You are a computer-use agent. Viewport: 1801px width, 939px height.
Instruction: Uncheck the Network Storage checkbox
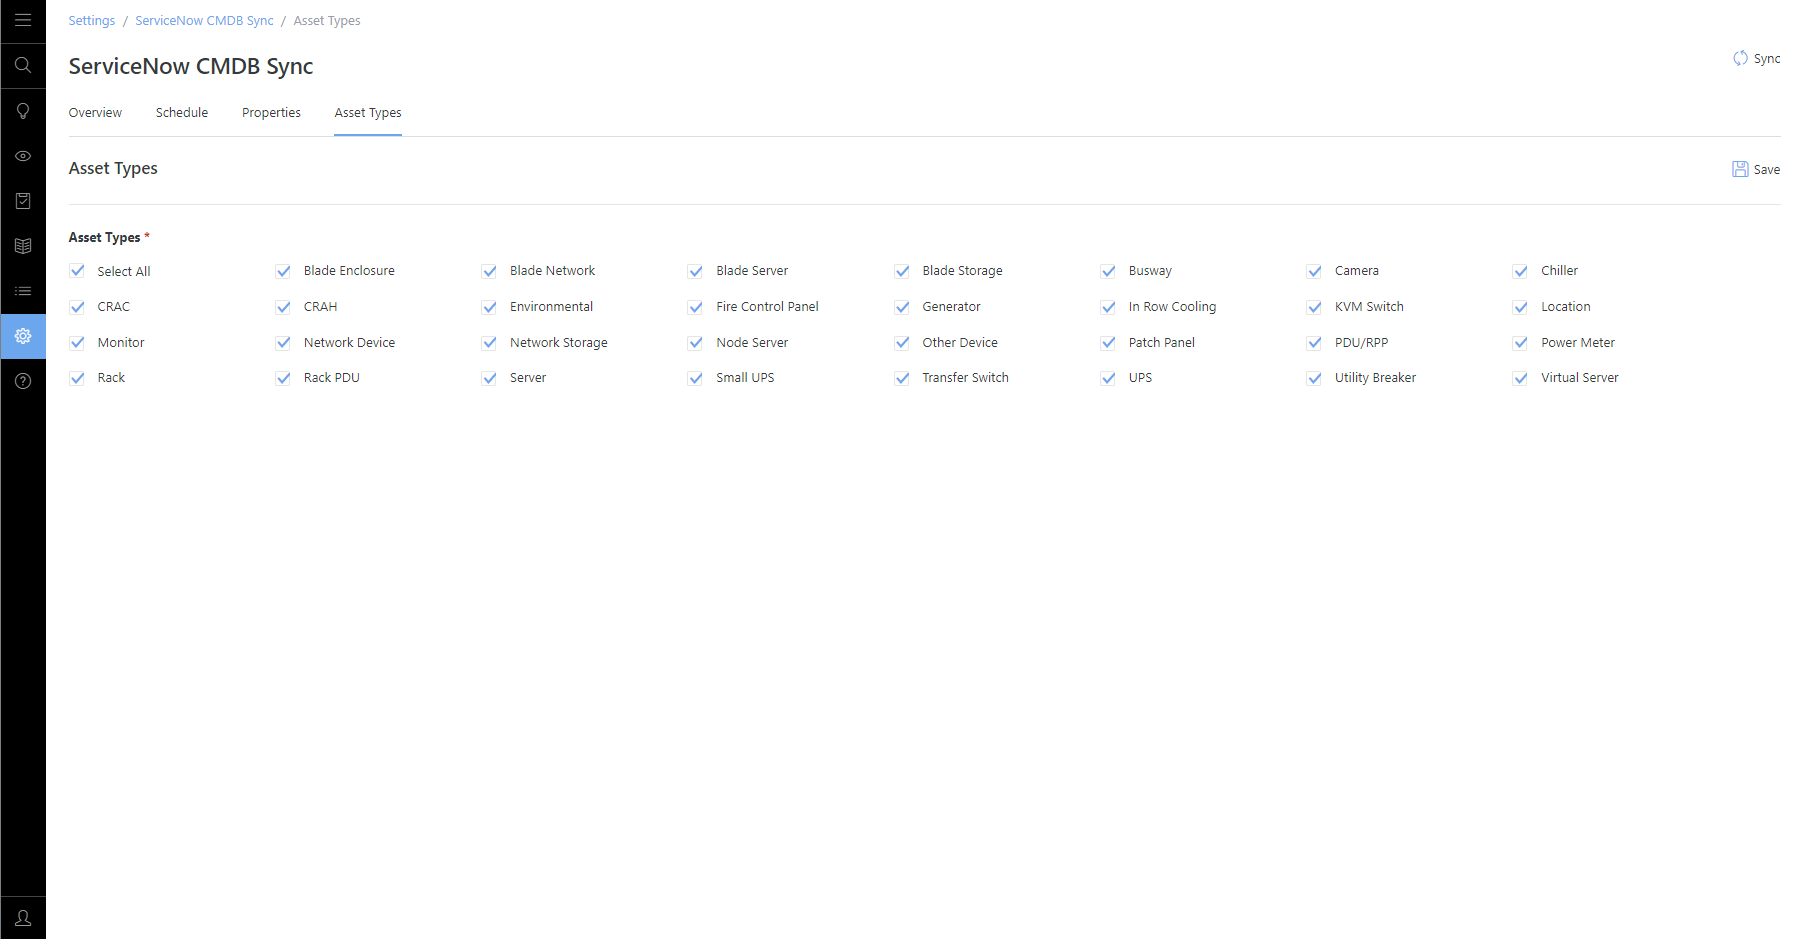coord(489,343)
